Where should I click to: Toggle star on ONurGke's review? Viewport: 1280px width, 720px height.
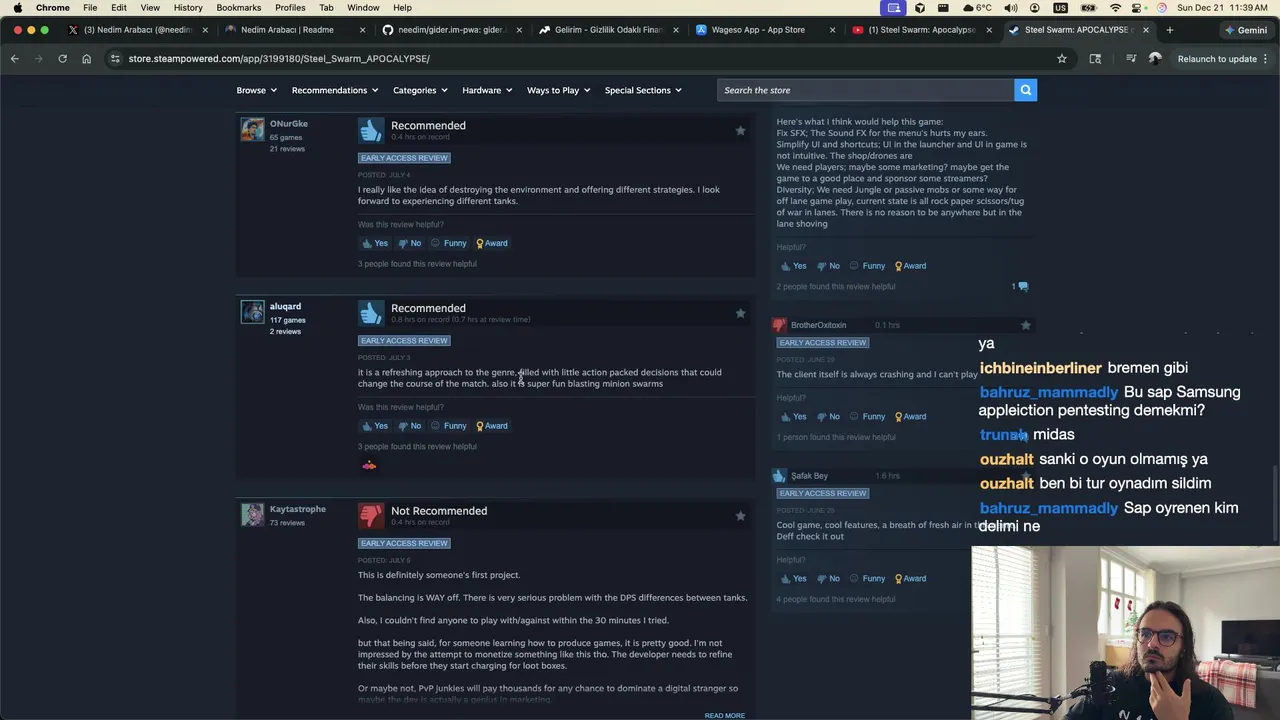[x=740, y=131]
